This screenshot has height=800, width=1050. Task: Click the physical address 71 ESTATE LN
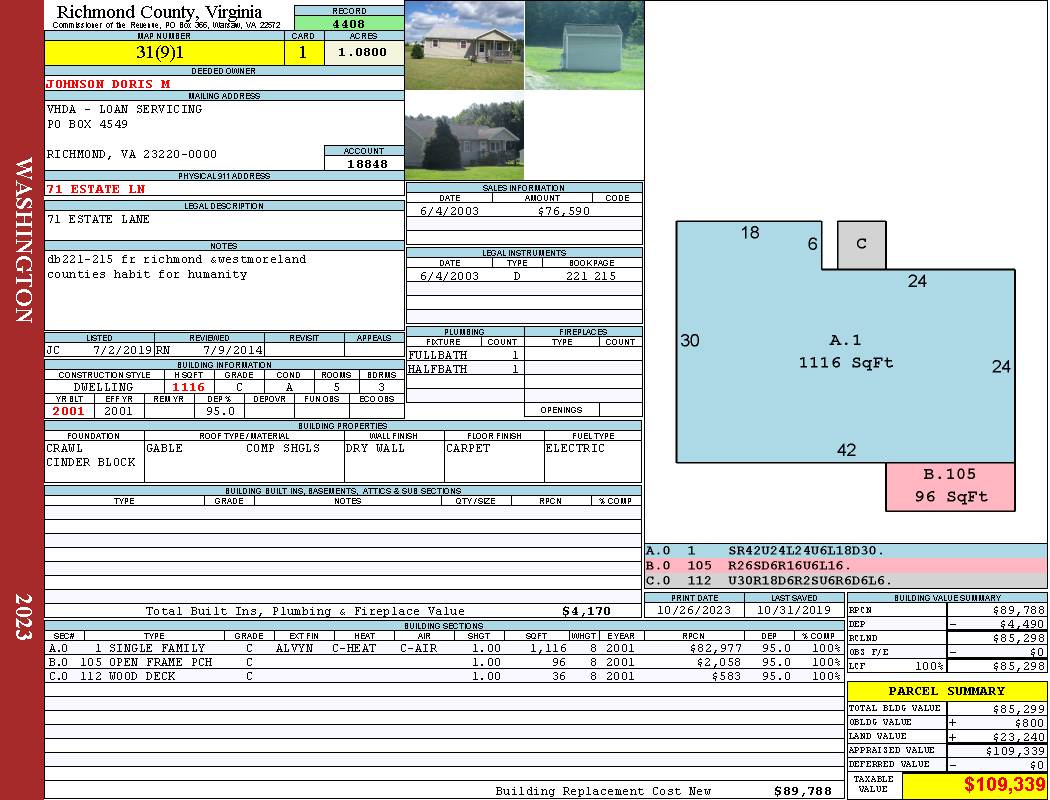pyautogui.click(x=96, y=189)
